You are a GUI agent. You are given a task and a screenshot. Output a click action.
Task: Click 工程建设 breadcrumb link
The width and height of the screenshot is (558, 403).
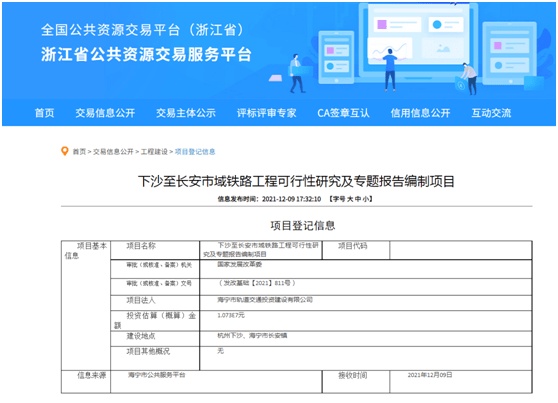(154, 152)
